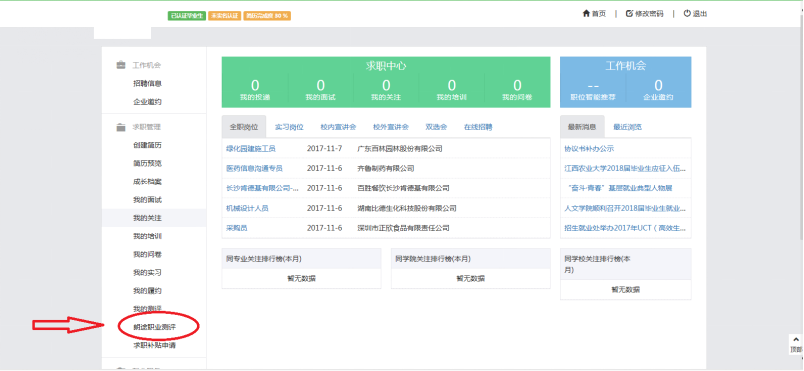
Task: Select the 双选会 tab
Action: 436,127
